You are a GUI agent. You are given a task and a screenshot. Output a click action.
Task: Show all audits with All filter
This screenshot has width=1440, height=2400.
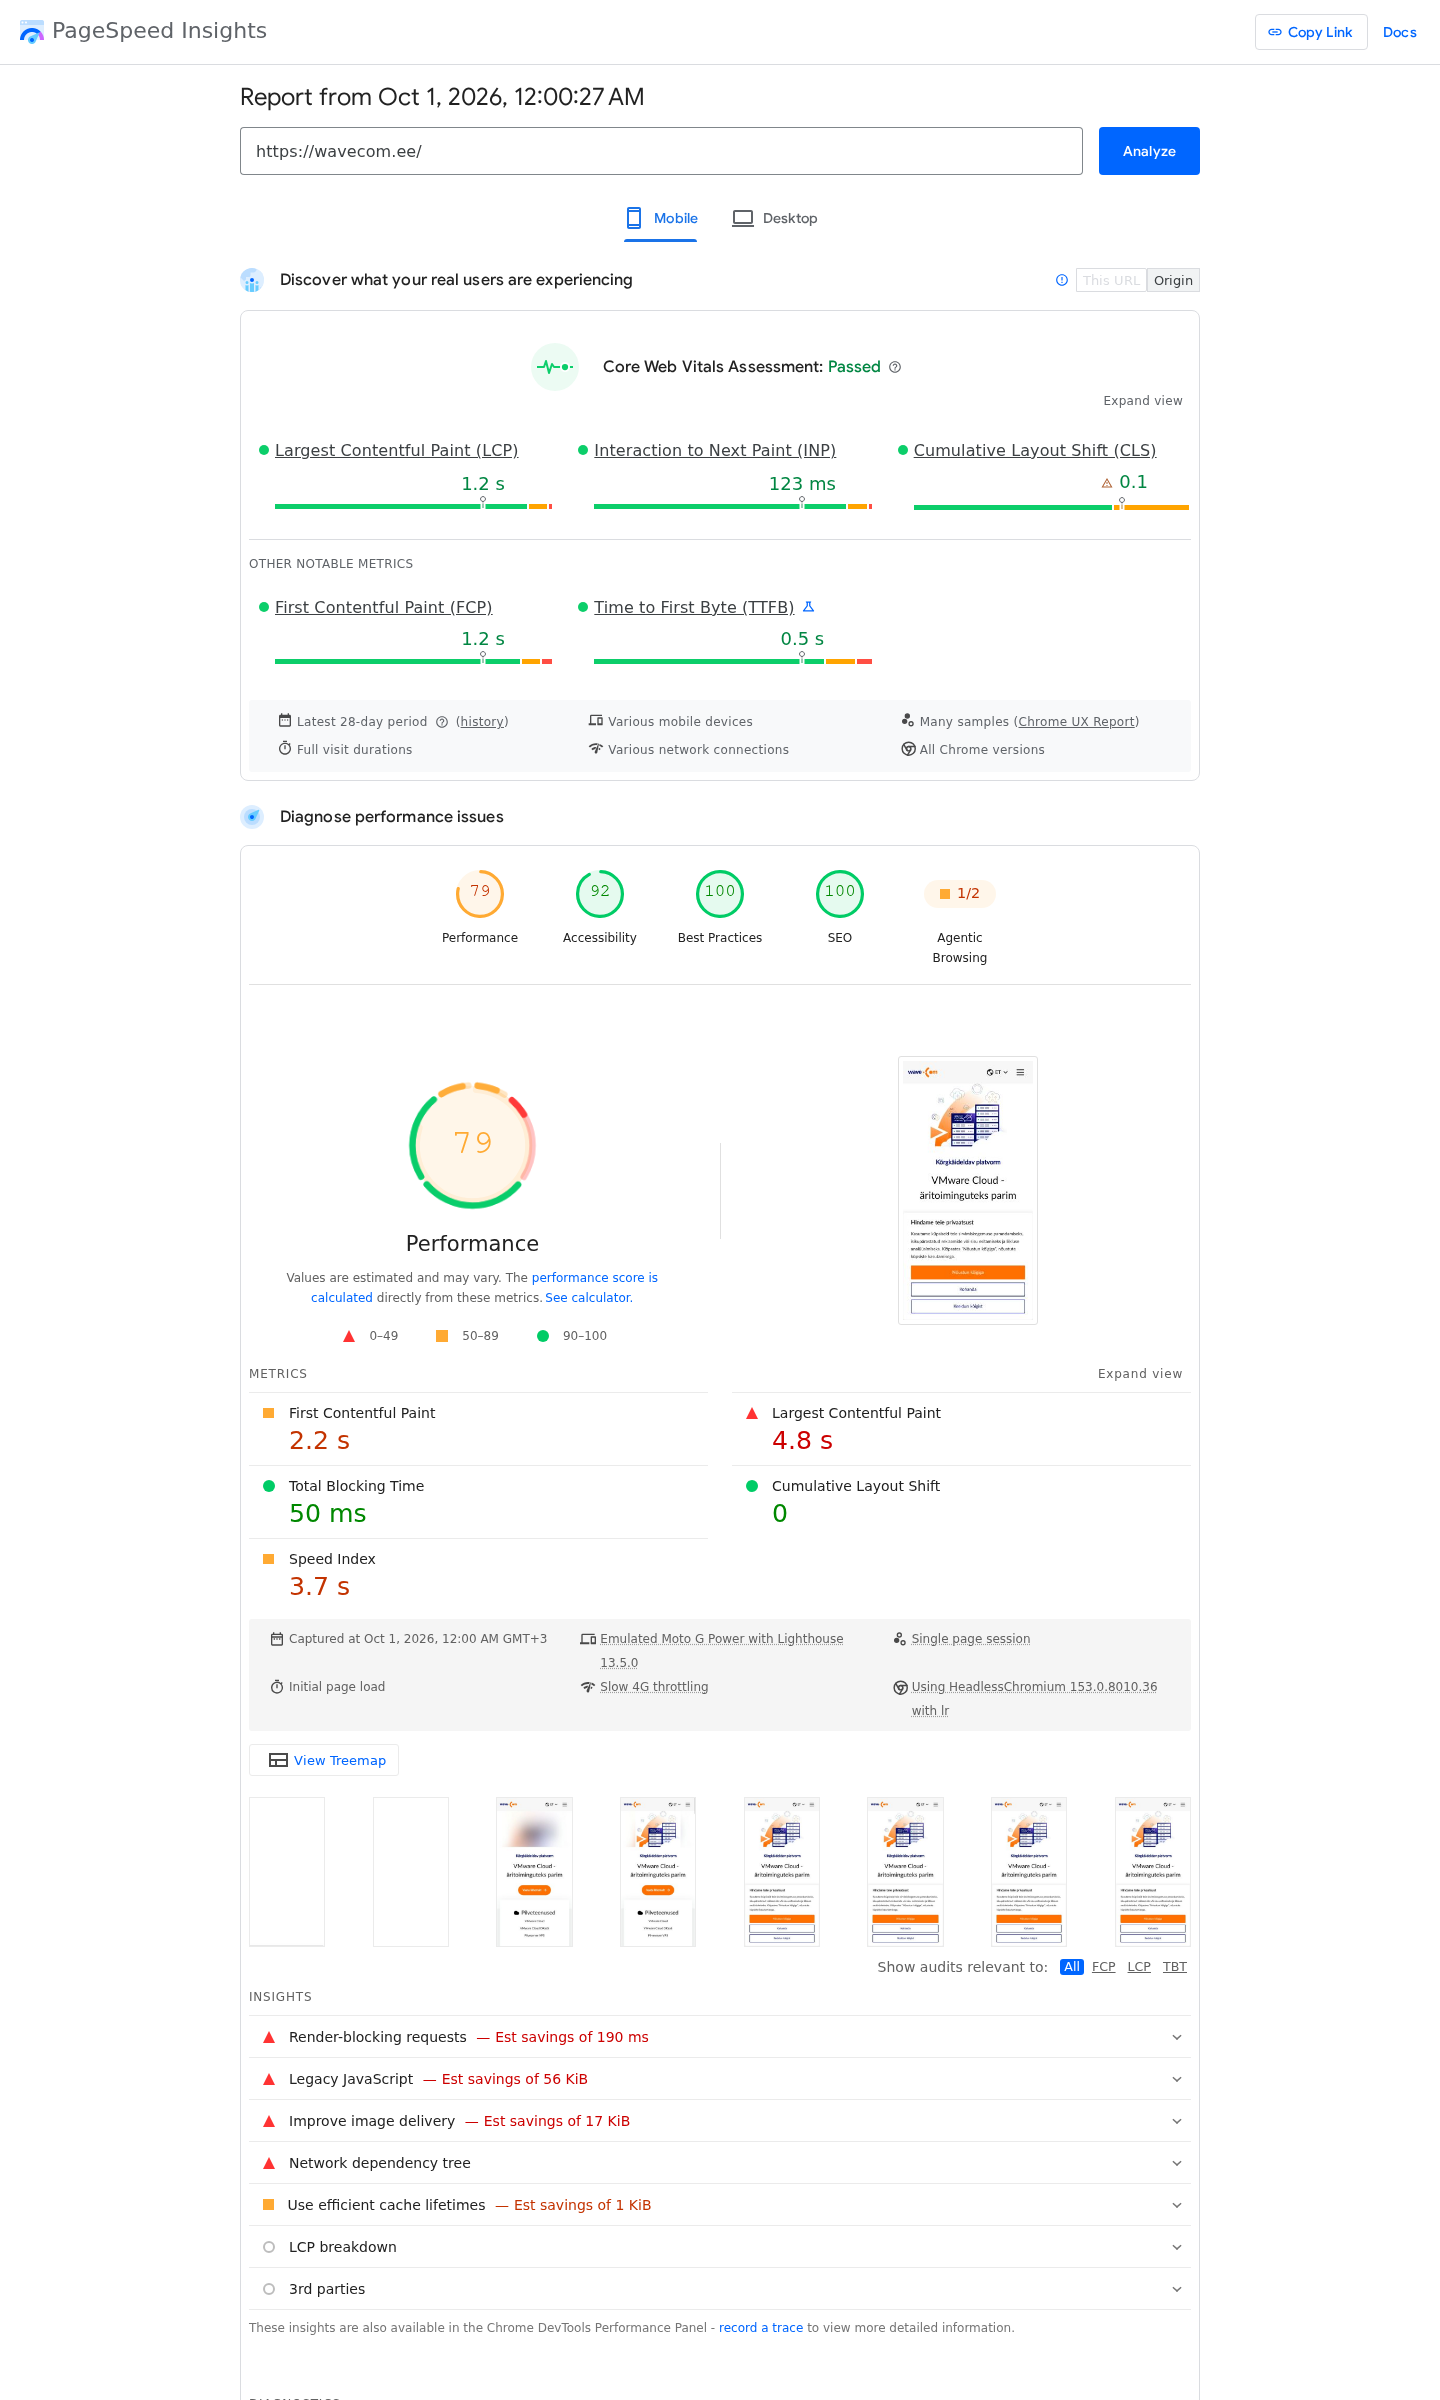[x=1072, y=1967]
